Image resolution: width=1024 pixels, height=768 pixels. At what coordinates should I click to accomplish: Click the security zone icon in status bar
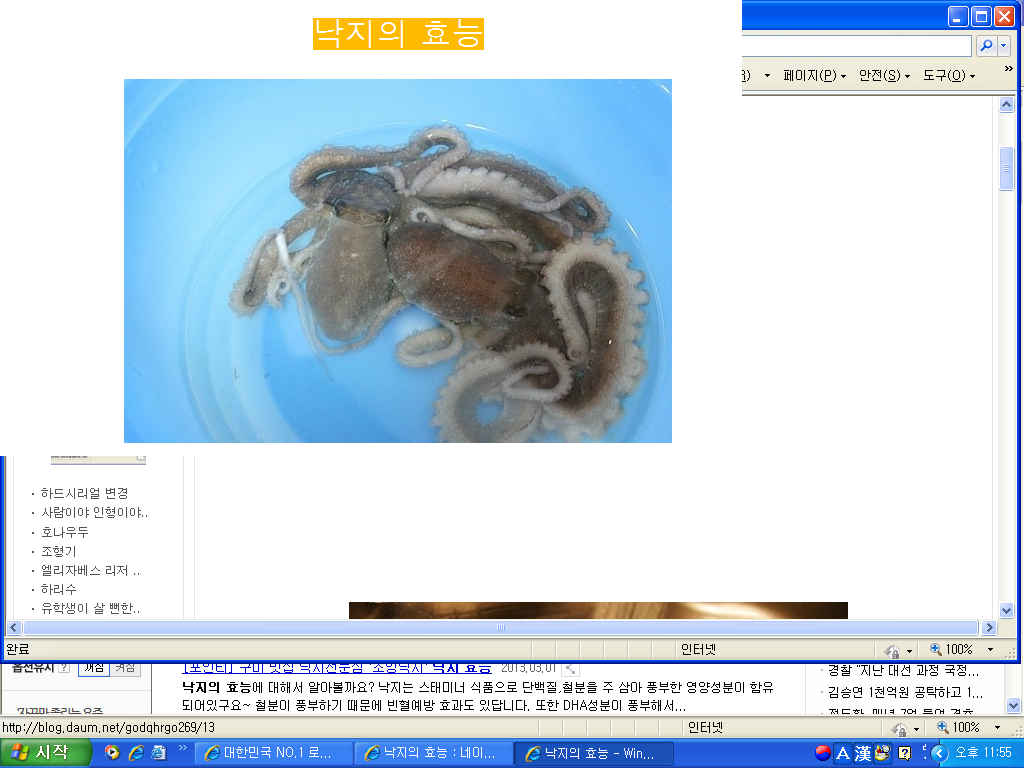895,650
